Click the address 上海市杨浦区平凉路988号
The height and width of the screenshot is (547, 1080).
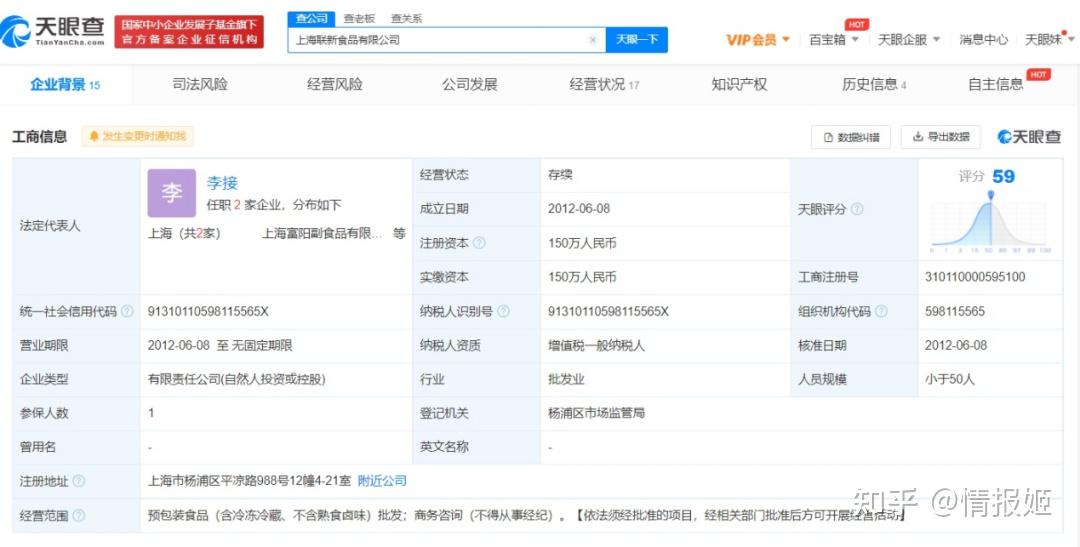249,481
